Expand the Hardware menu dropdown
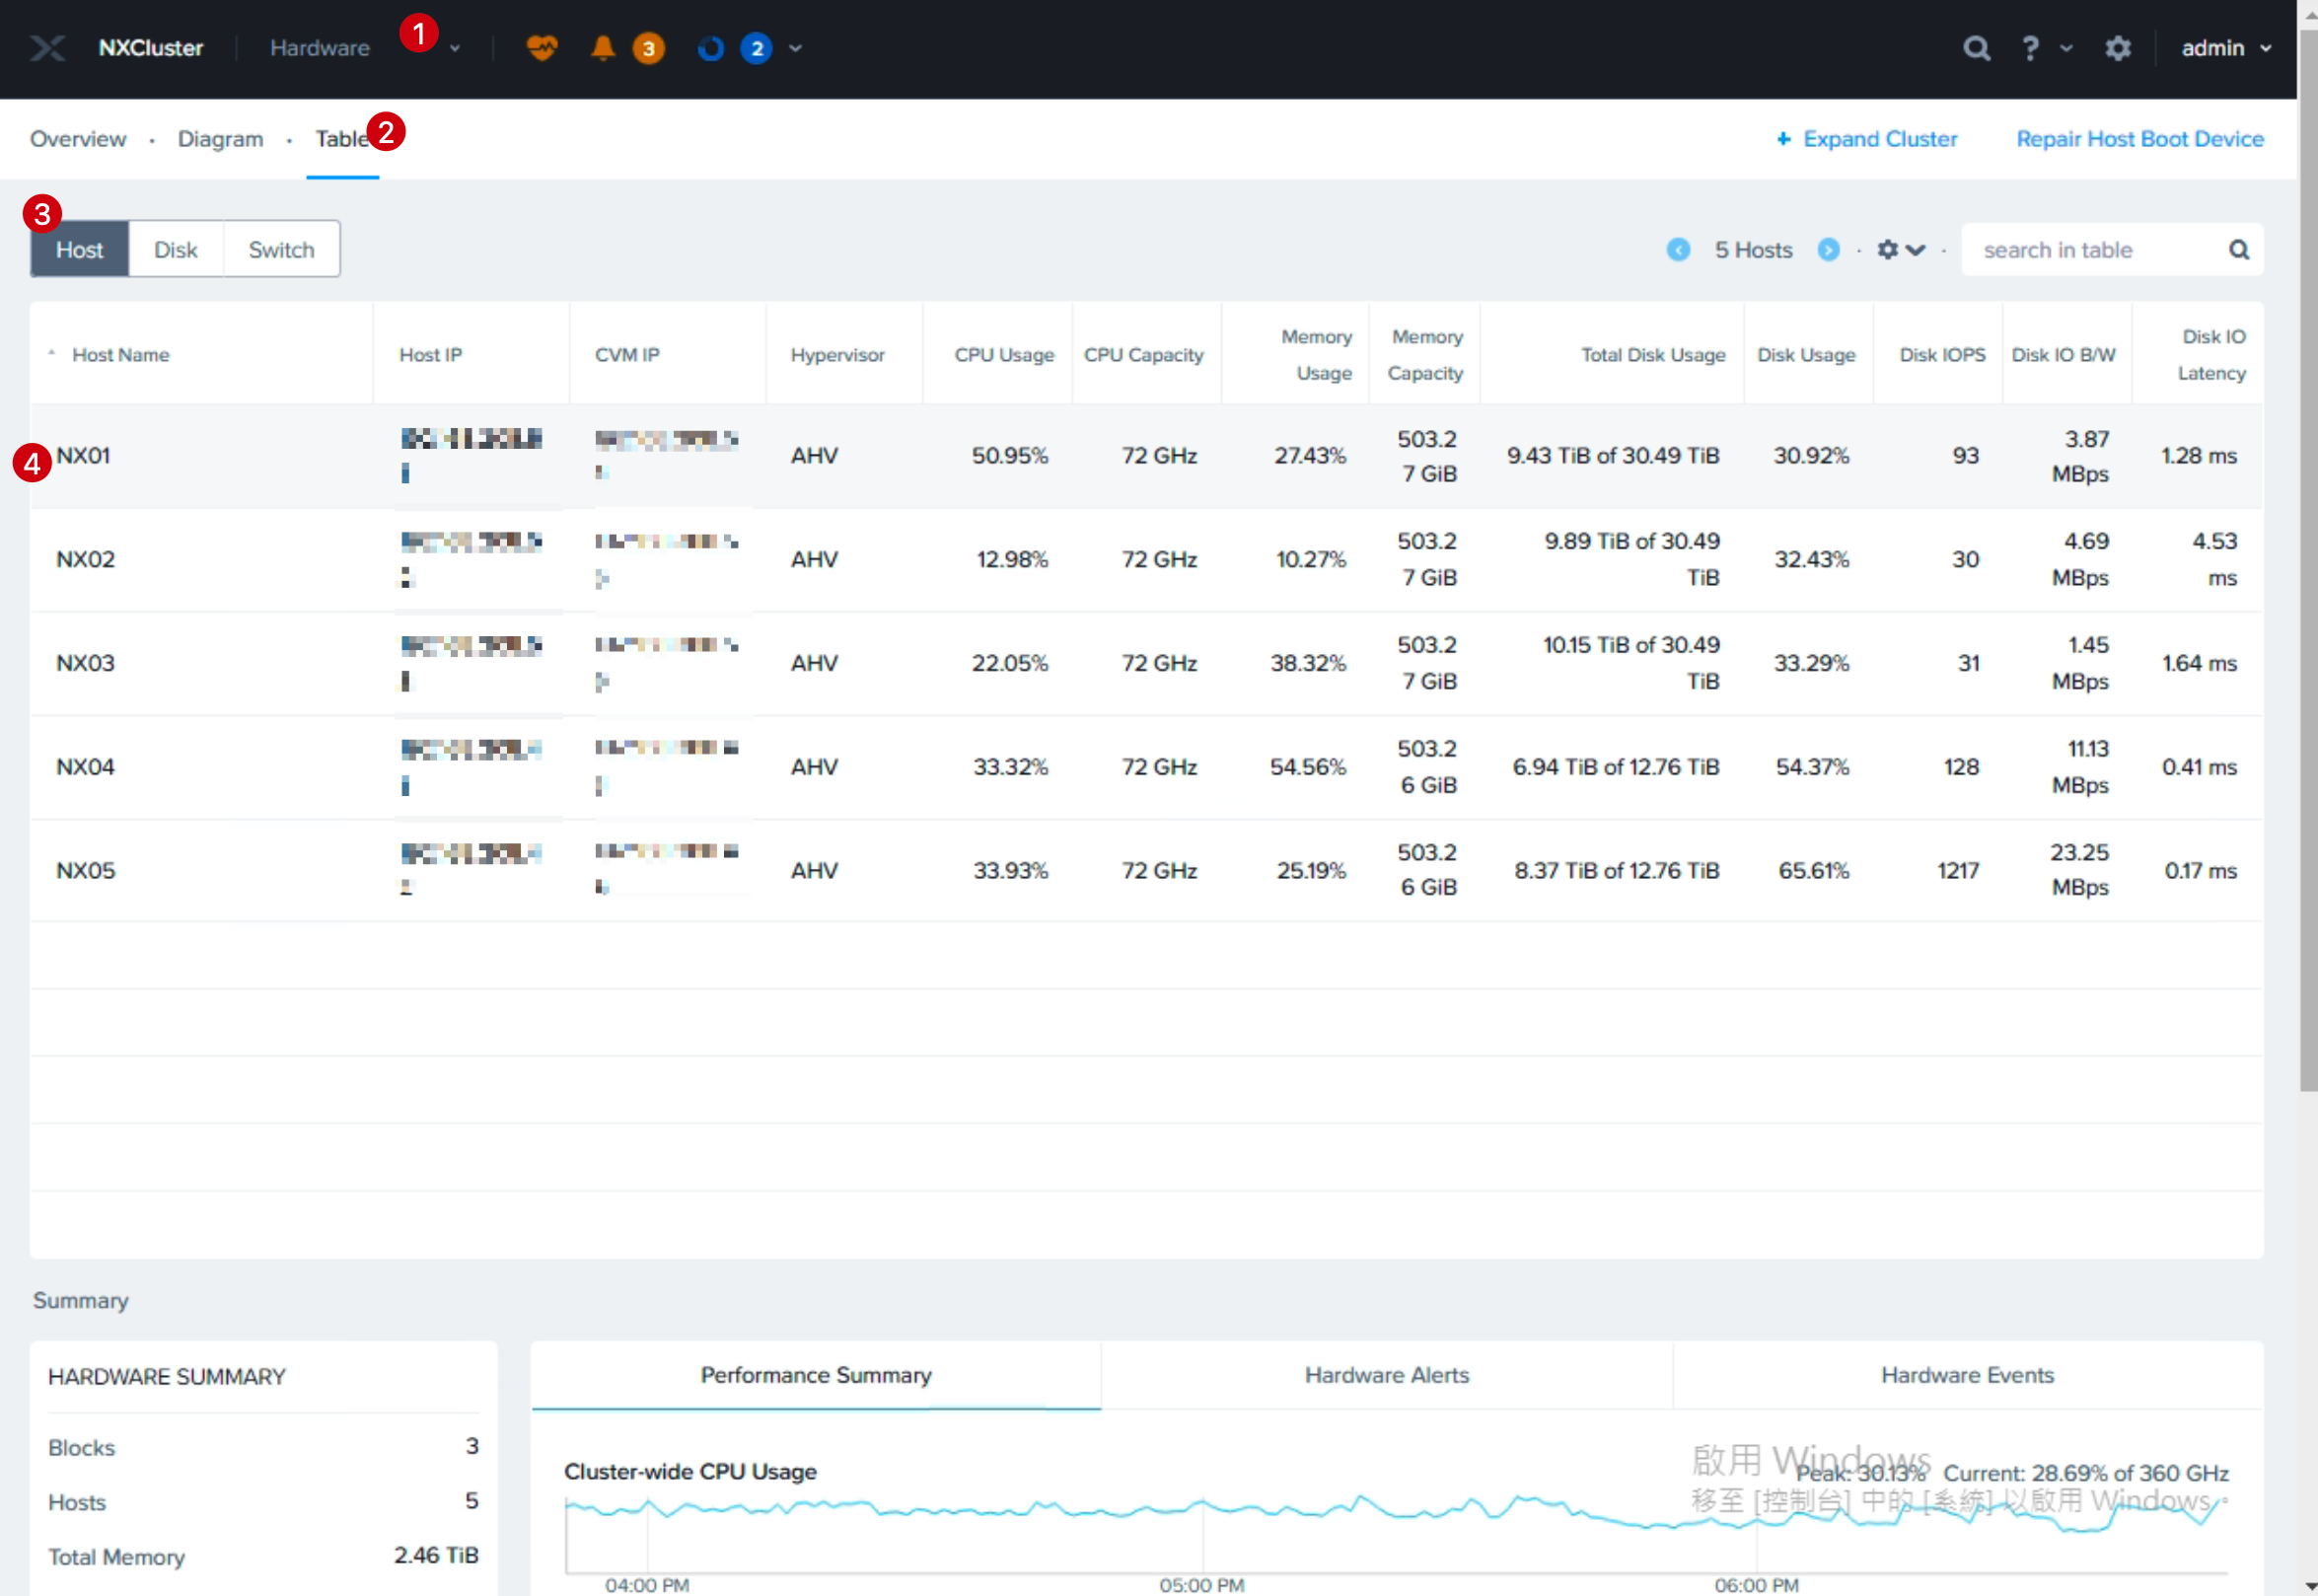The height and width of the screenshot is (1596, 2318). point(455,48)
